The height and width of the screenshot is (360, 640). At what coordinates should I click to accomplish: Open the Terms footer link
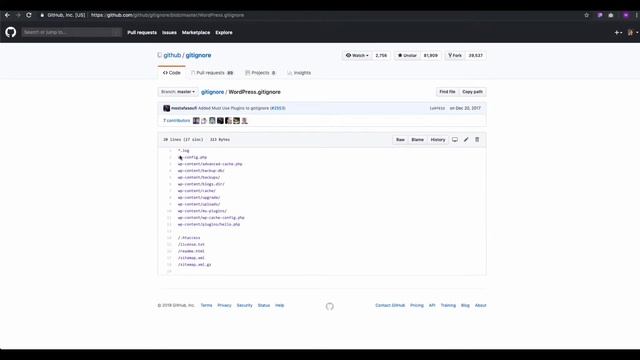pos(206,305)
